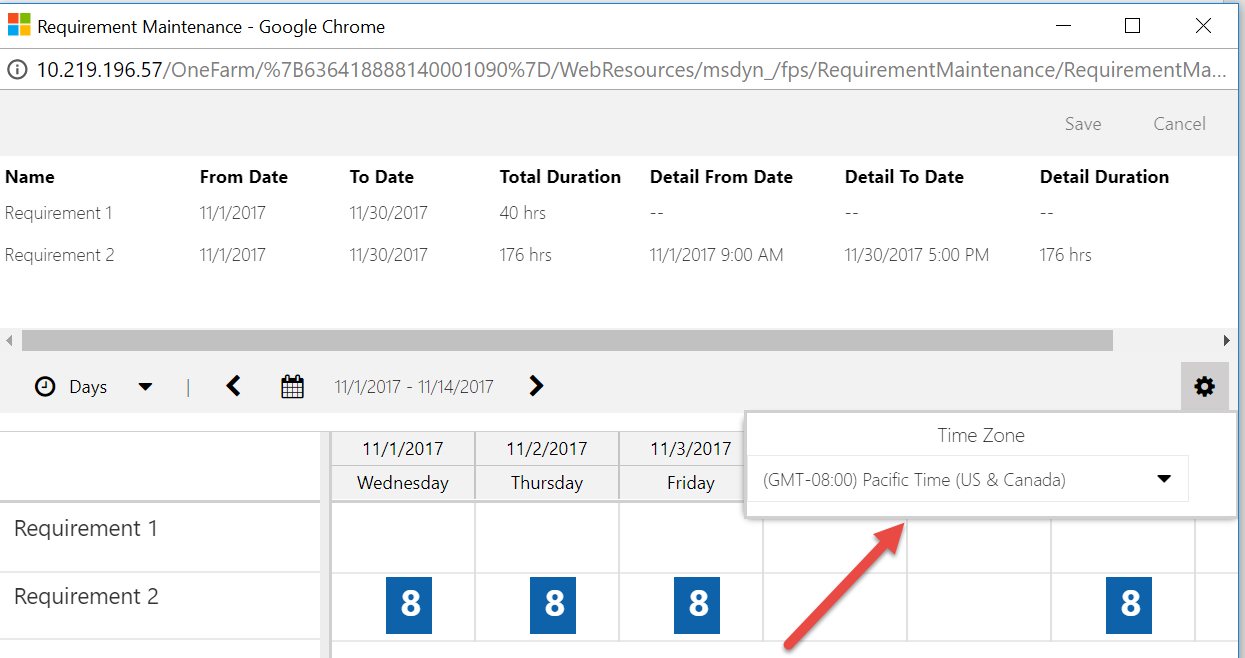The image size is (1245, 658).
Task: Select the Requirement 1 row in list
Action: (59, 213)
